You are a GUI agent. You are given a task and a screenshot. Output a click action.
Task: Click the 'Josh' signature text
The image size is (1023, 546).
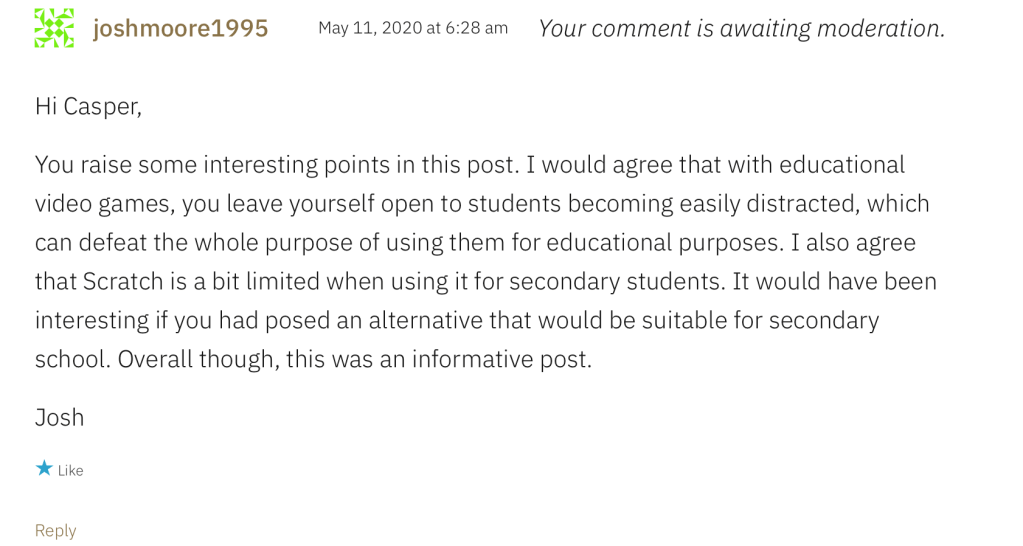(x=59, y=417)
